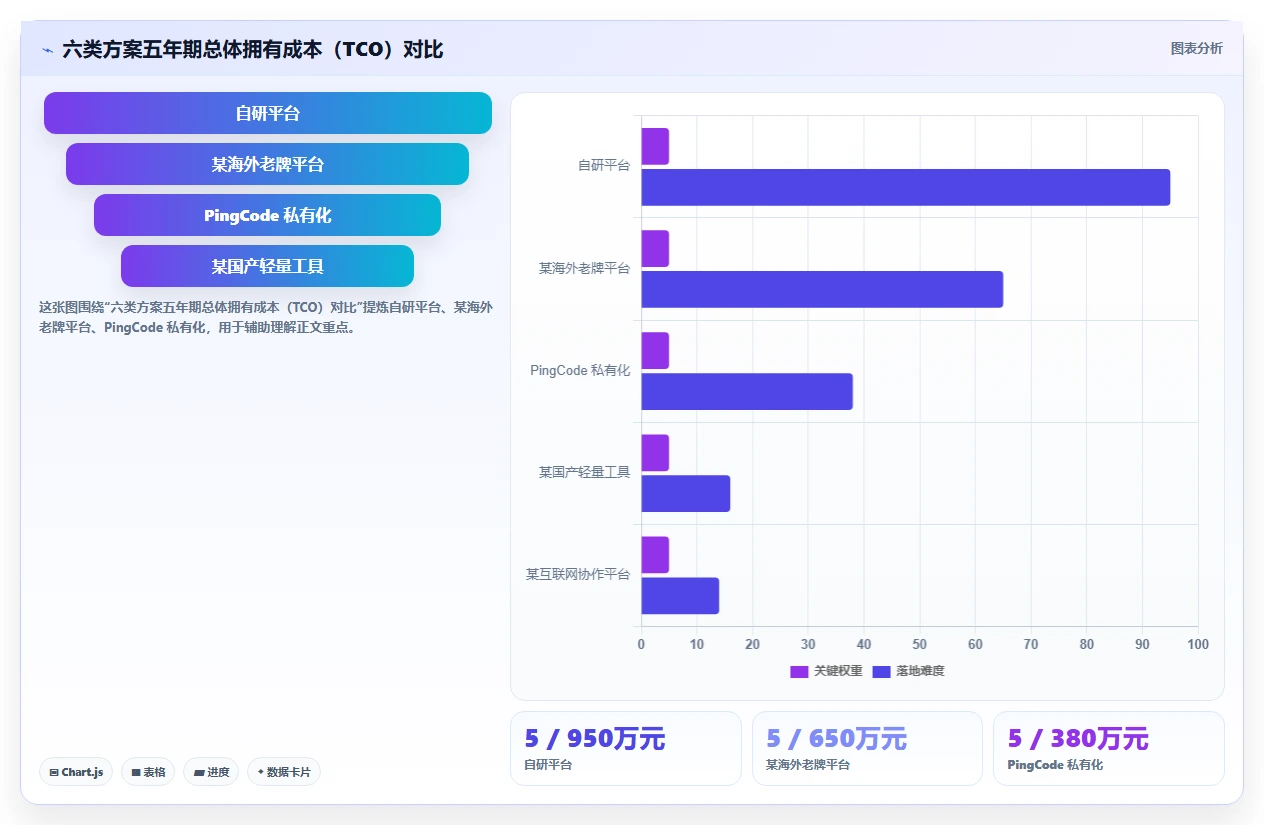Select the 某国产轻量工具 funnel bar

[x=268, y=266]
